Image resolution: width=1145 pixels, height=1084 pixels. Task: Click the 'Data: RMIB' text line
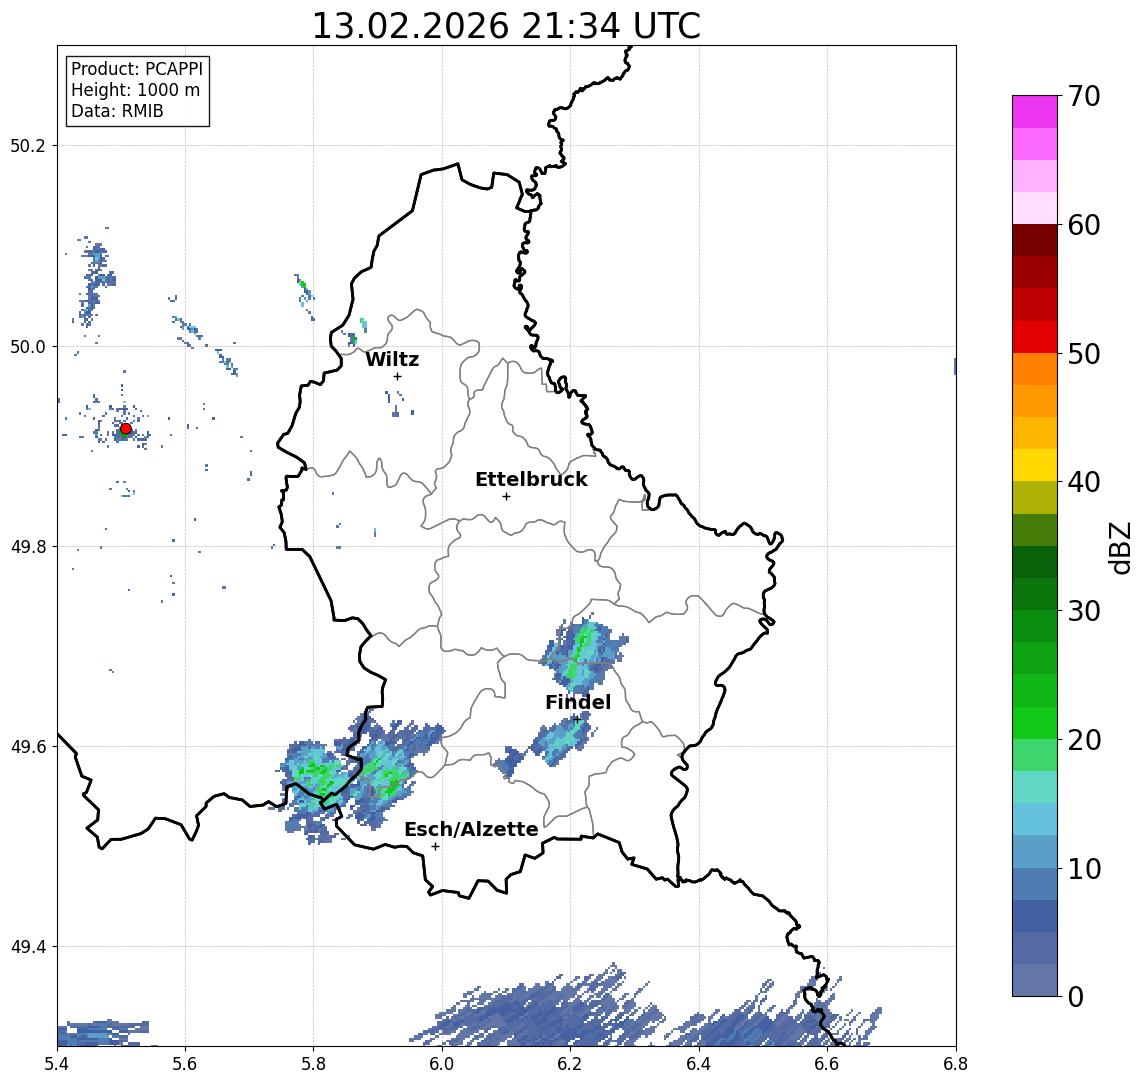coord(117,111)
